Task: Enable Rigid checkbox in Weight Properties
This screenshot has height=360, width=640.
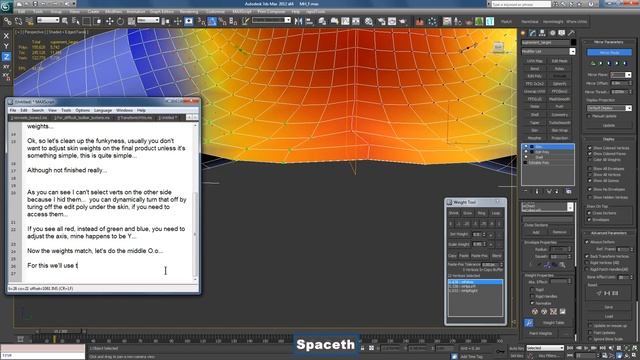Action: [x=532, y=289]
